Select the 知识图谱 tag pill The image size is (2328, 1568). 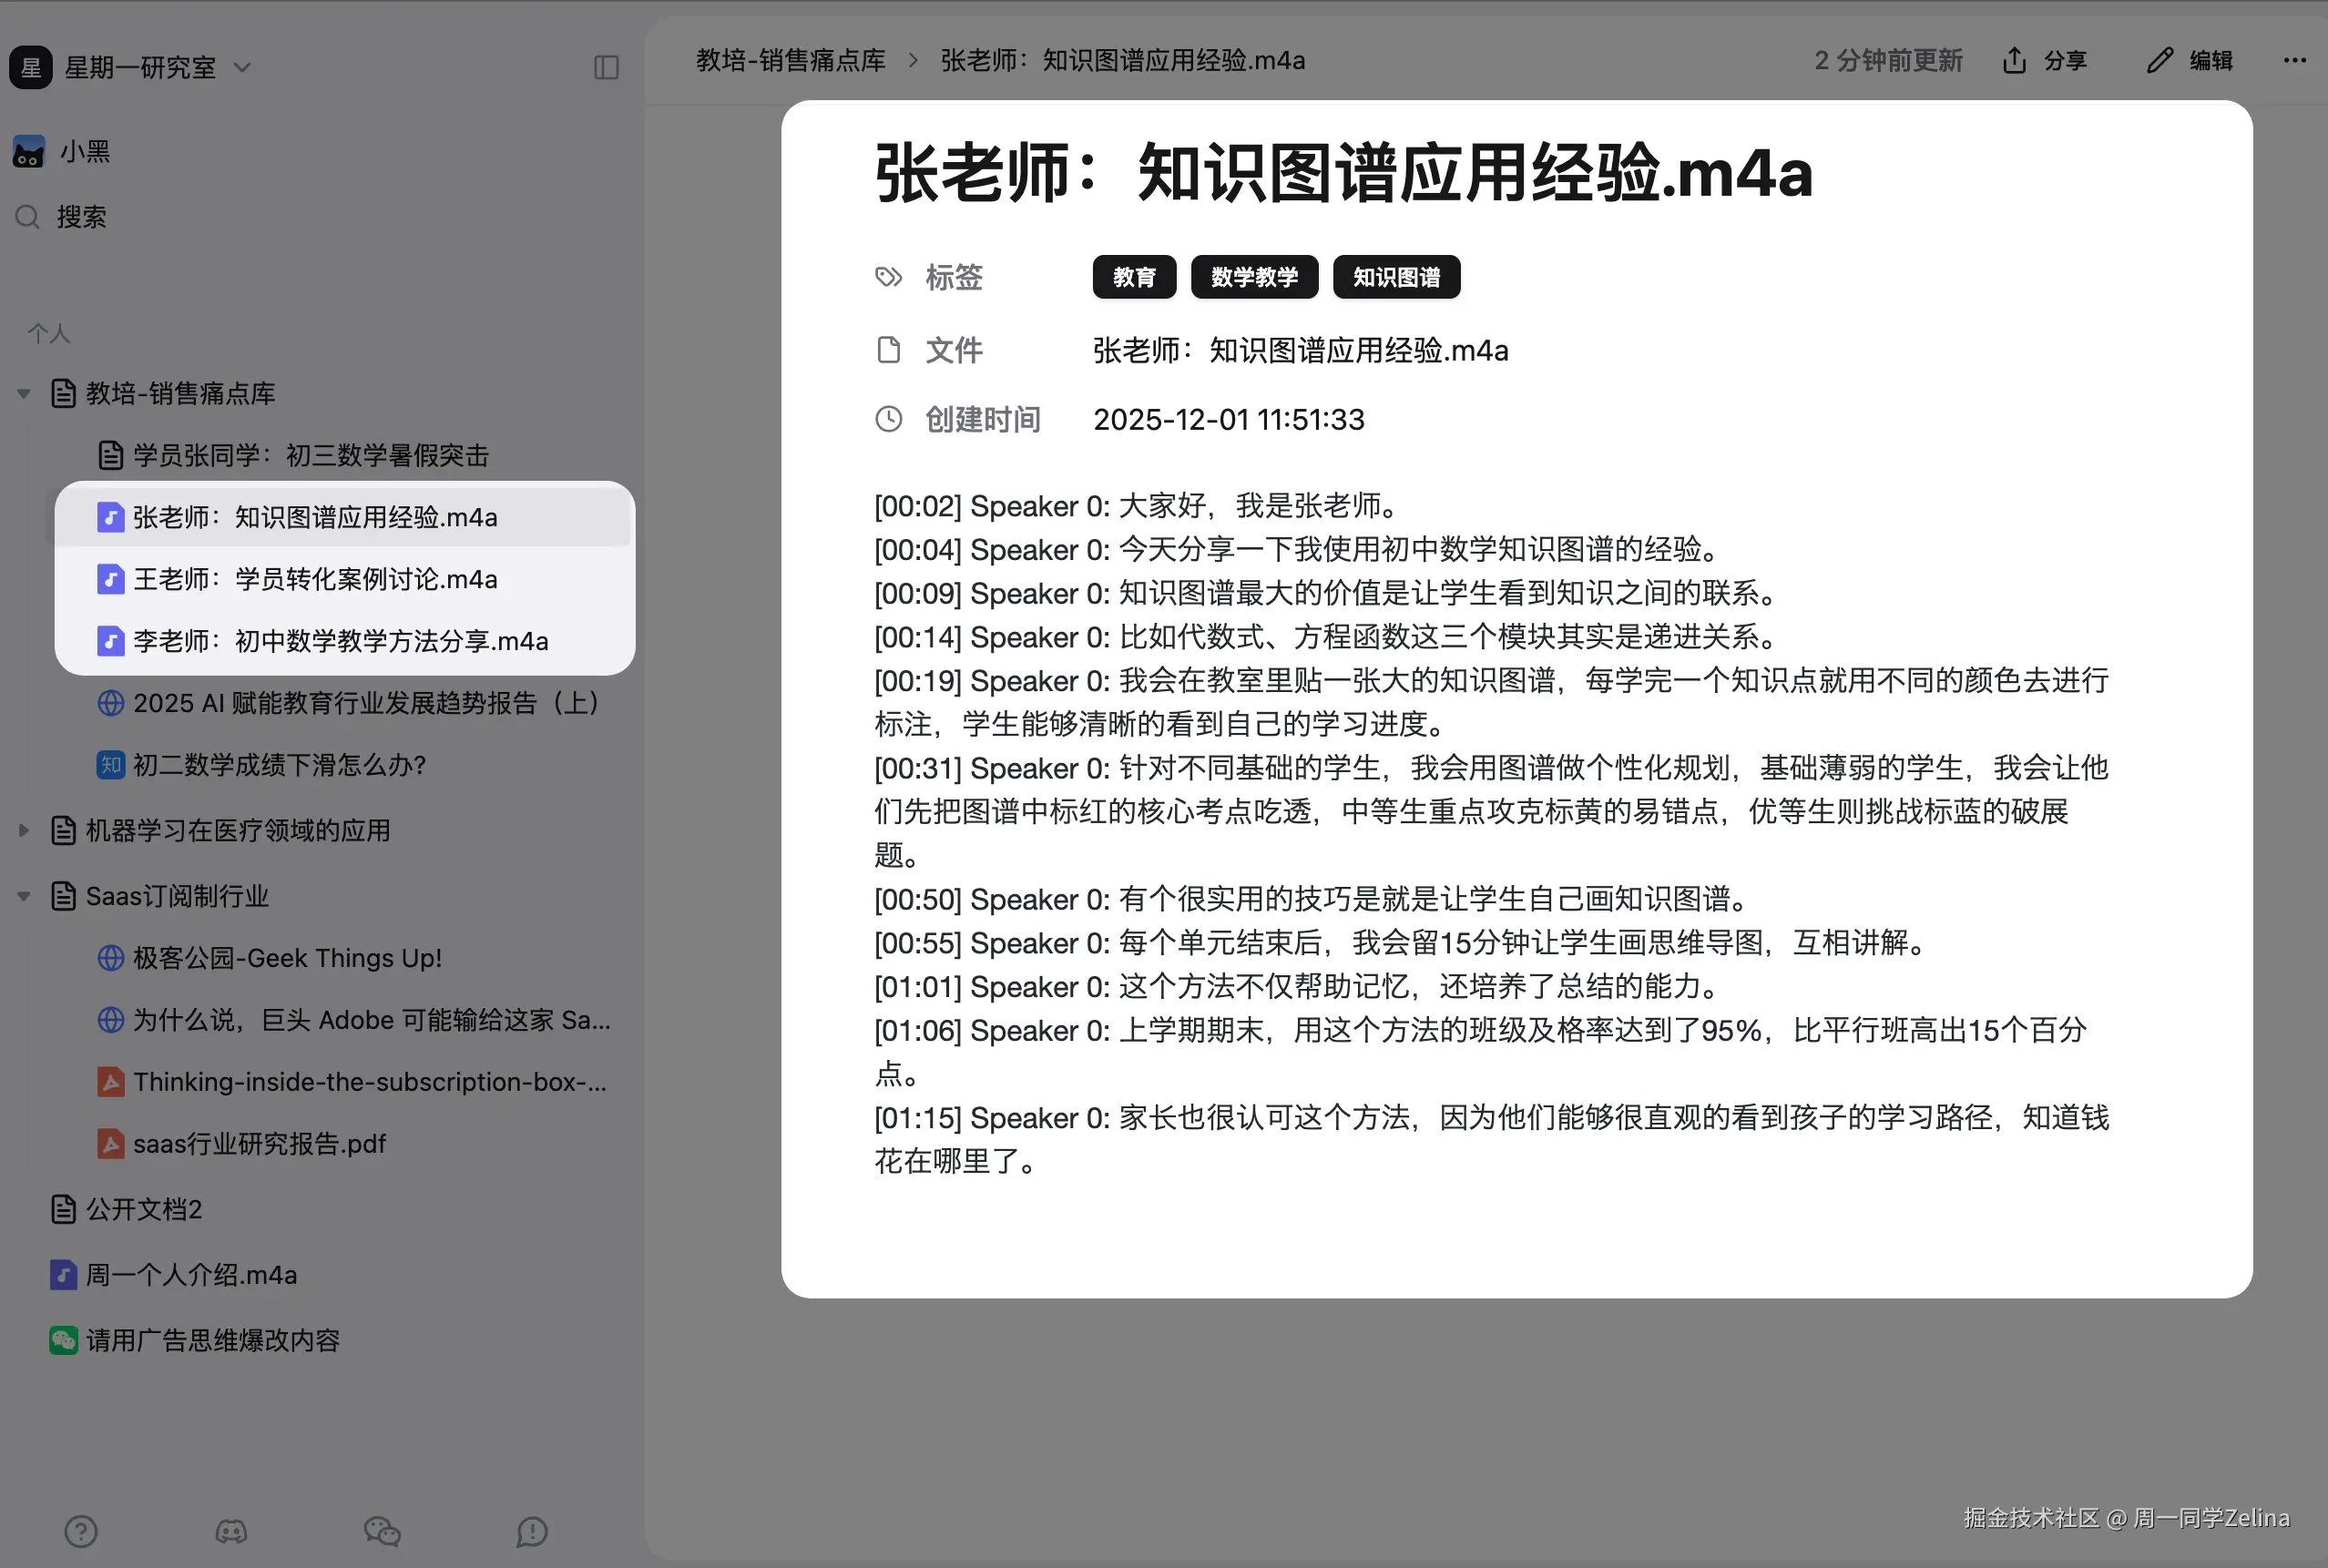pos(1396,277)
